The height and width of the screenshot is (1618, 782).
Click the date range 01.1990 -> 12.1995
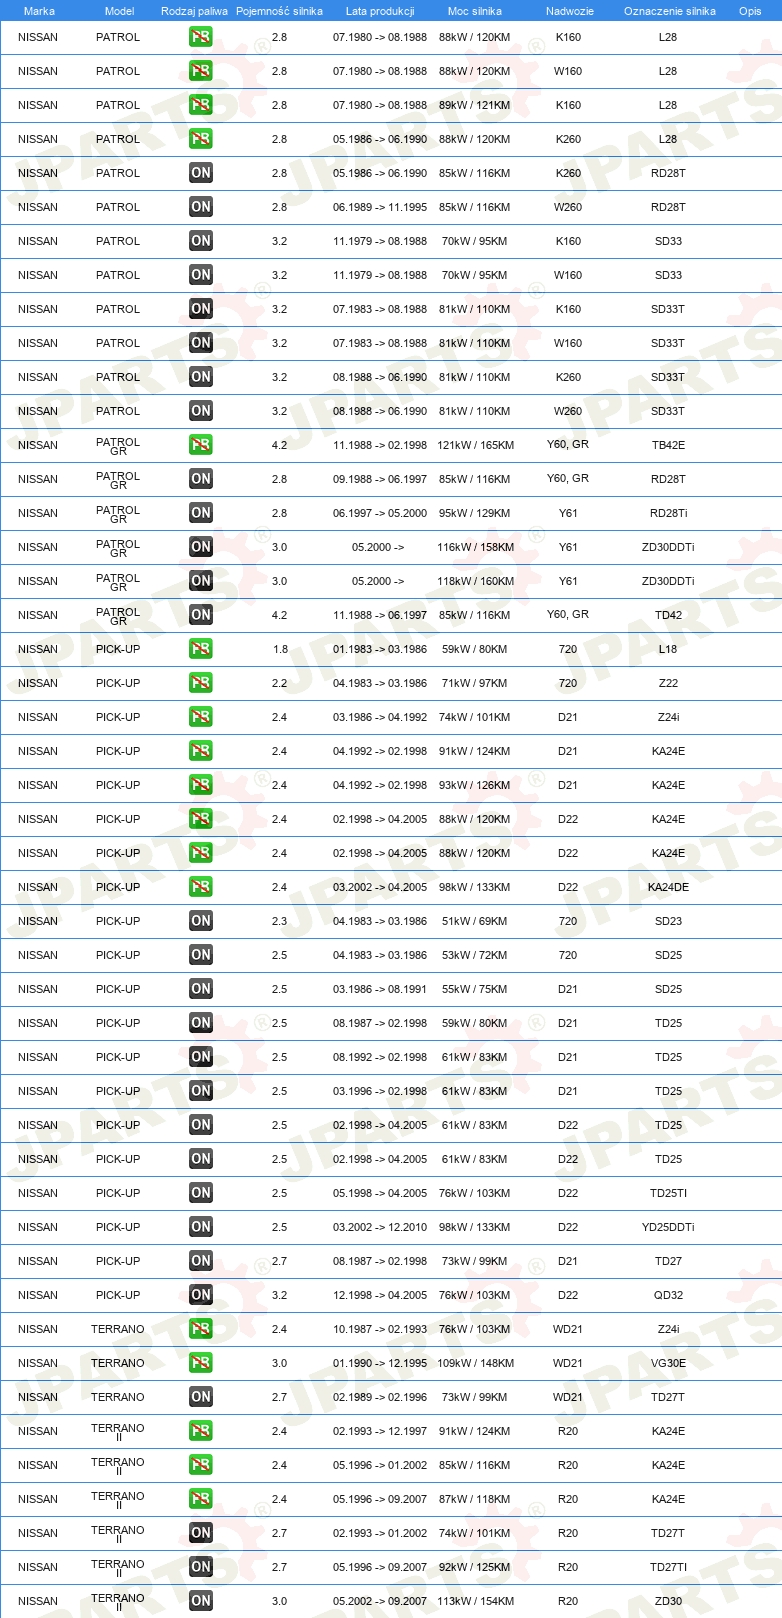point(380,1363)
